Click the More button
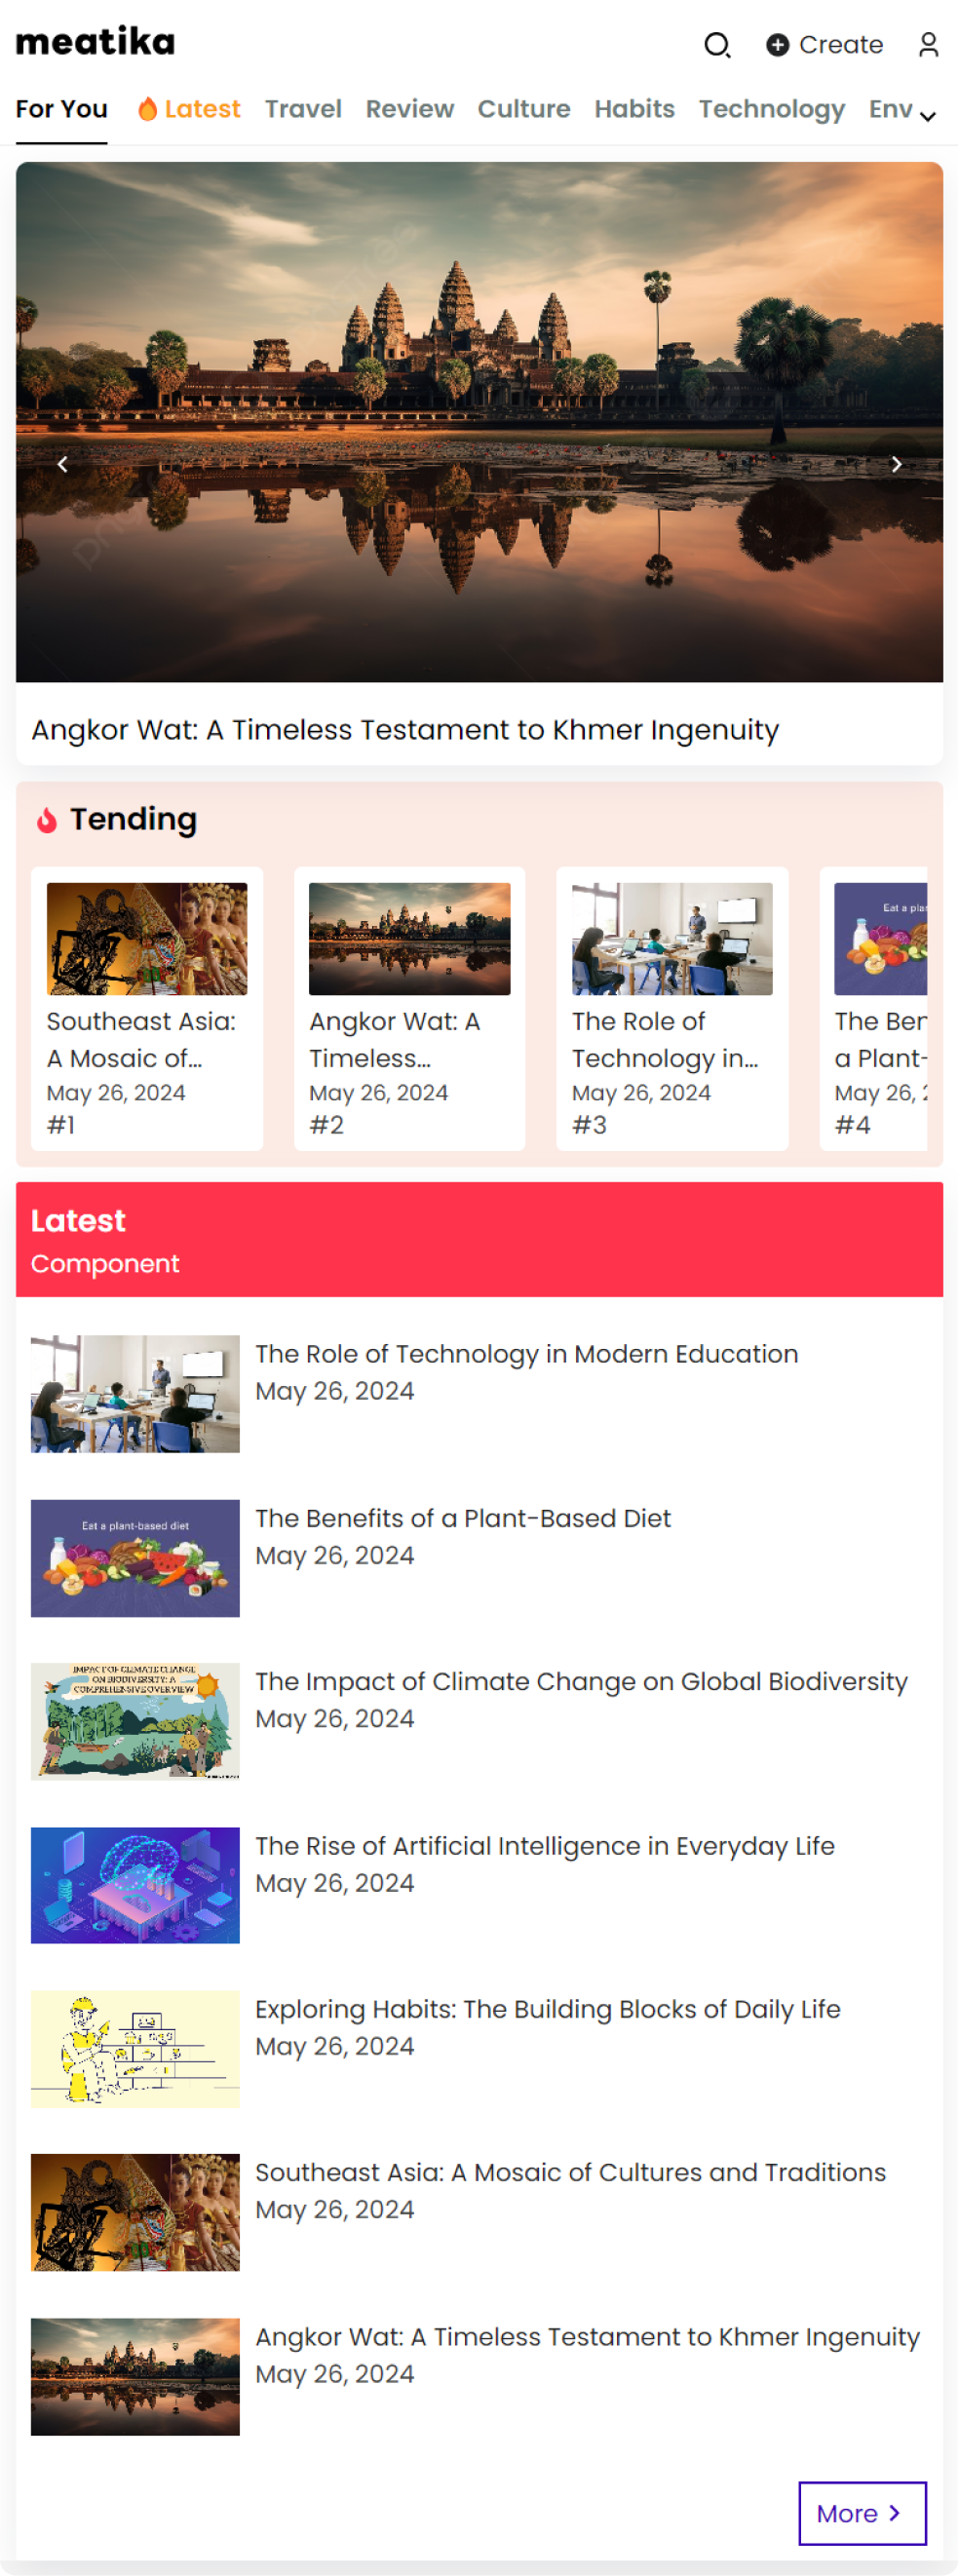959x2576 pixels. pyautogui.click(x=861, y=2512)
